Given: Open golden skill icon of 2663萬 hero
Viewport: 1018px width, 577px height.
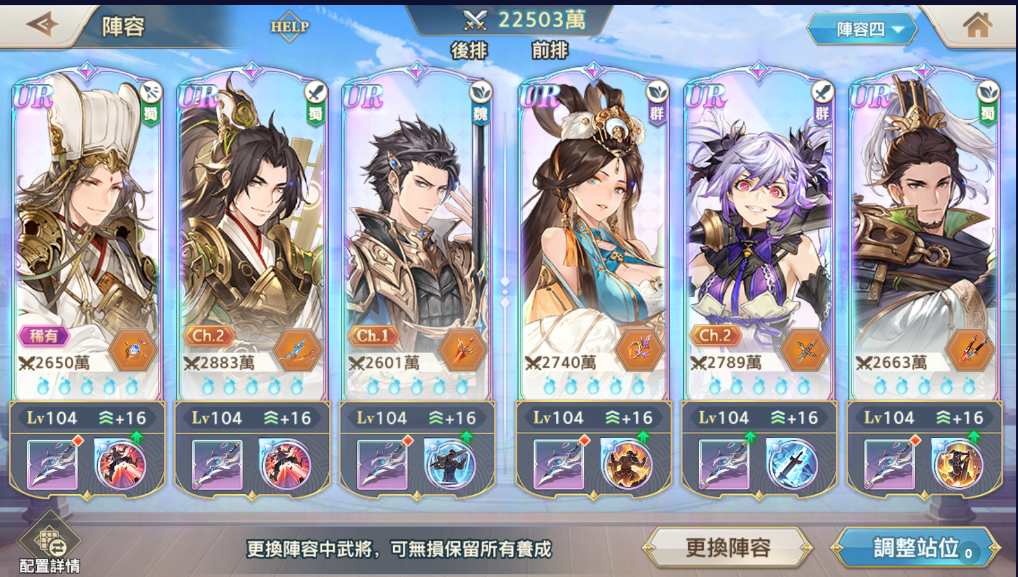Looking at the screenshot, I should 957,464.
